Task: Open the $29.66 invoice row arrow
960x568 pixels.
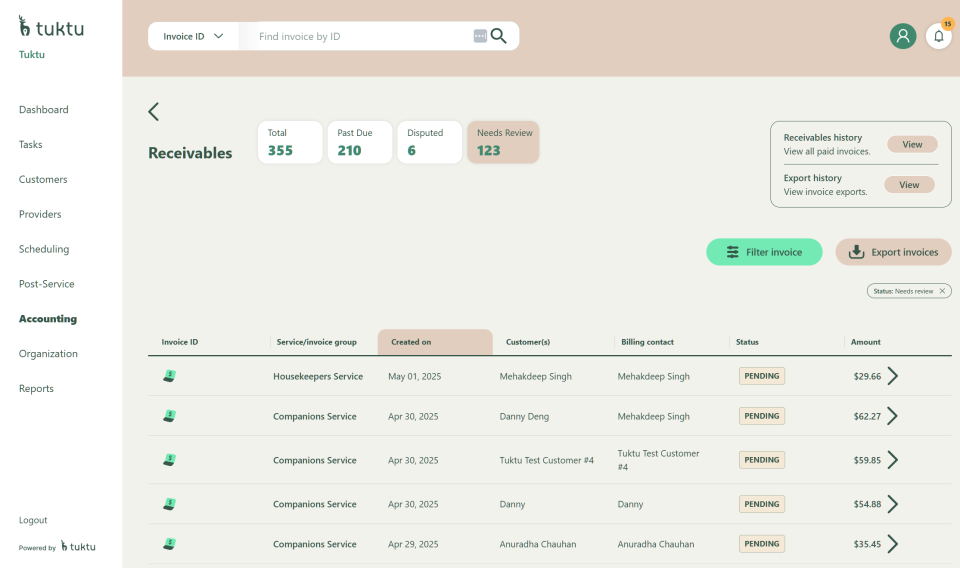Action: [893, 376]
